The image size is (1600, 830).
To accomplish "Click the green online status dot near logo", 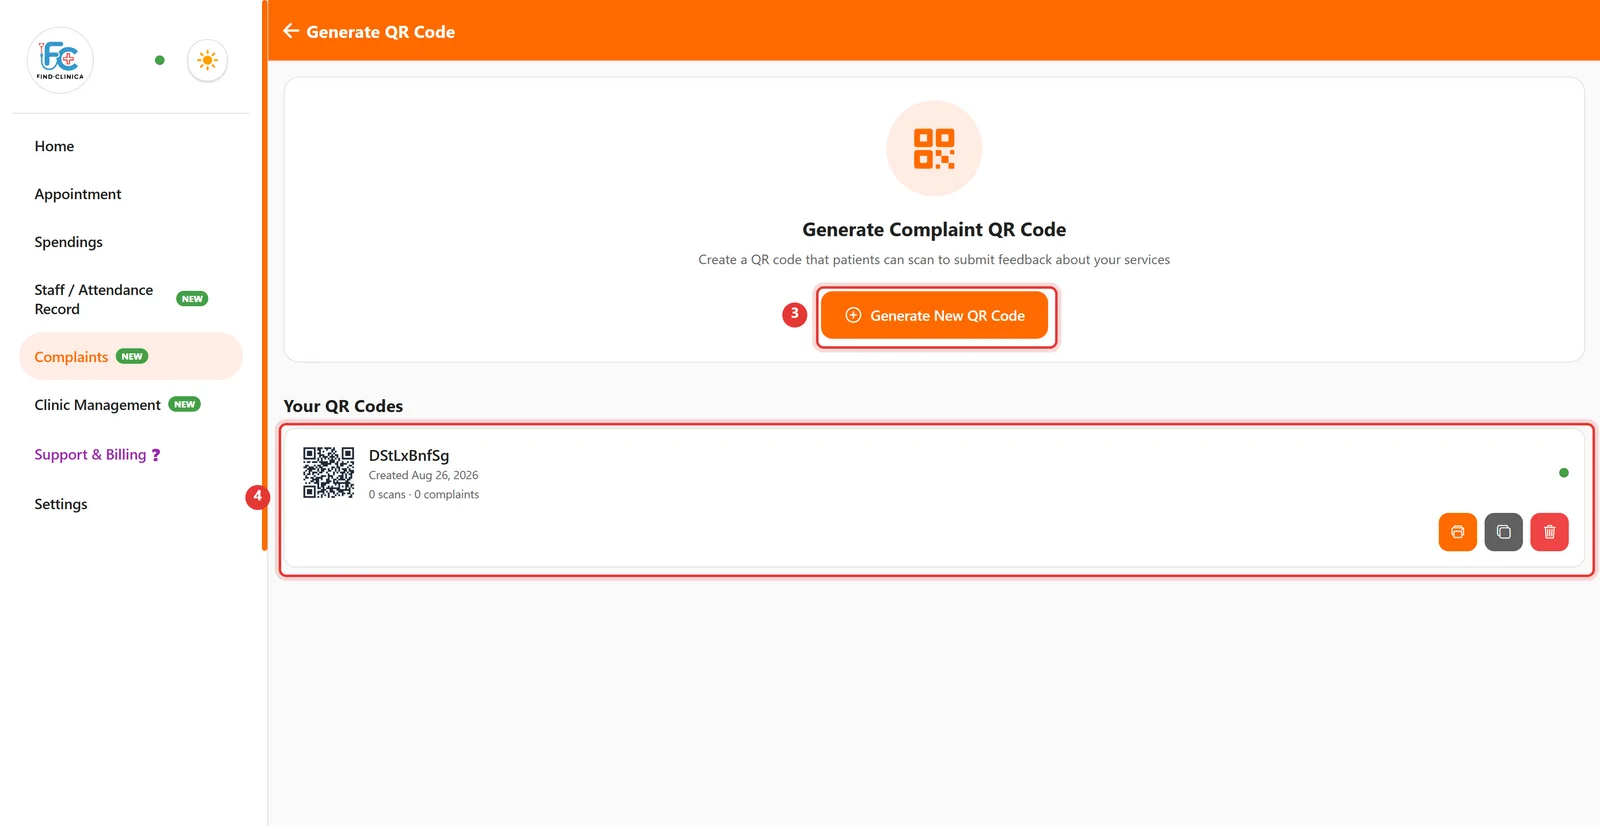I will coord(160,60).
